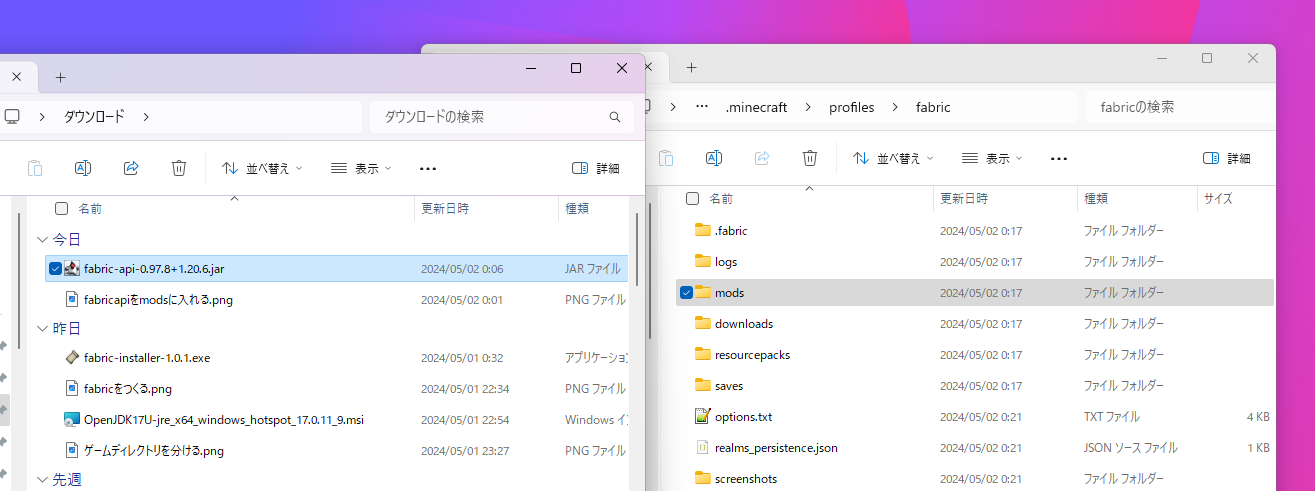The image size is (1315, 491).
Task: Click the downloads folder icon in fabric window
Action: tap(702, 323)
